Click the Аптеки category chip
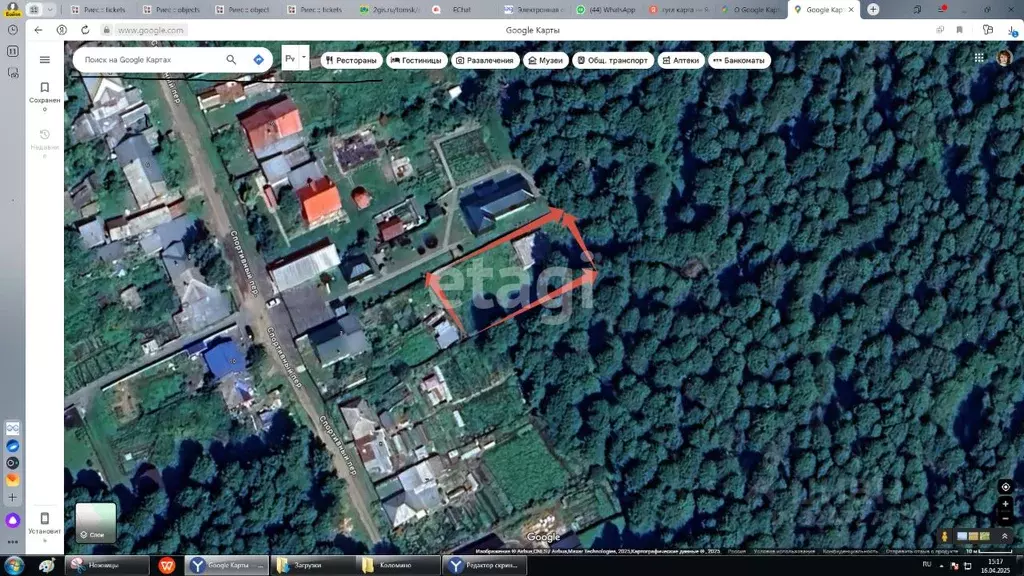 coord(680,60)
